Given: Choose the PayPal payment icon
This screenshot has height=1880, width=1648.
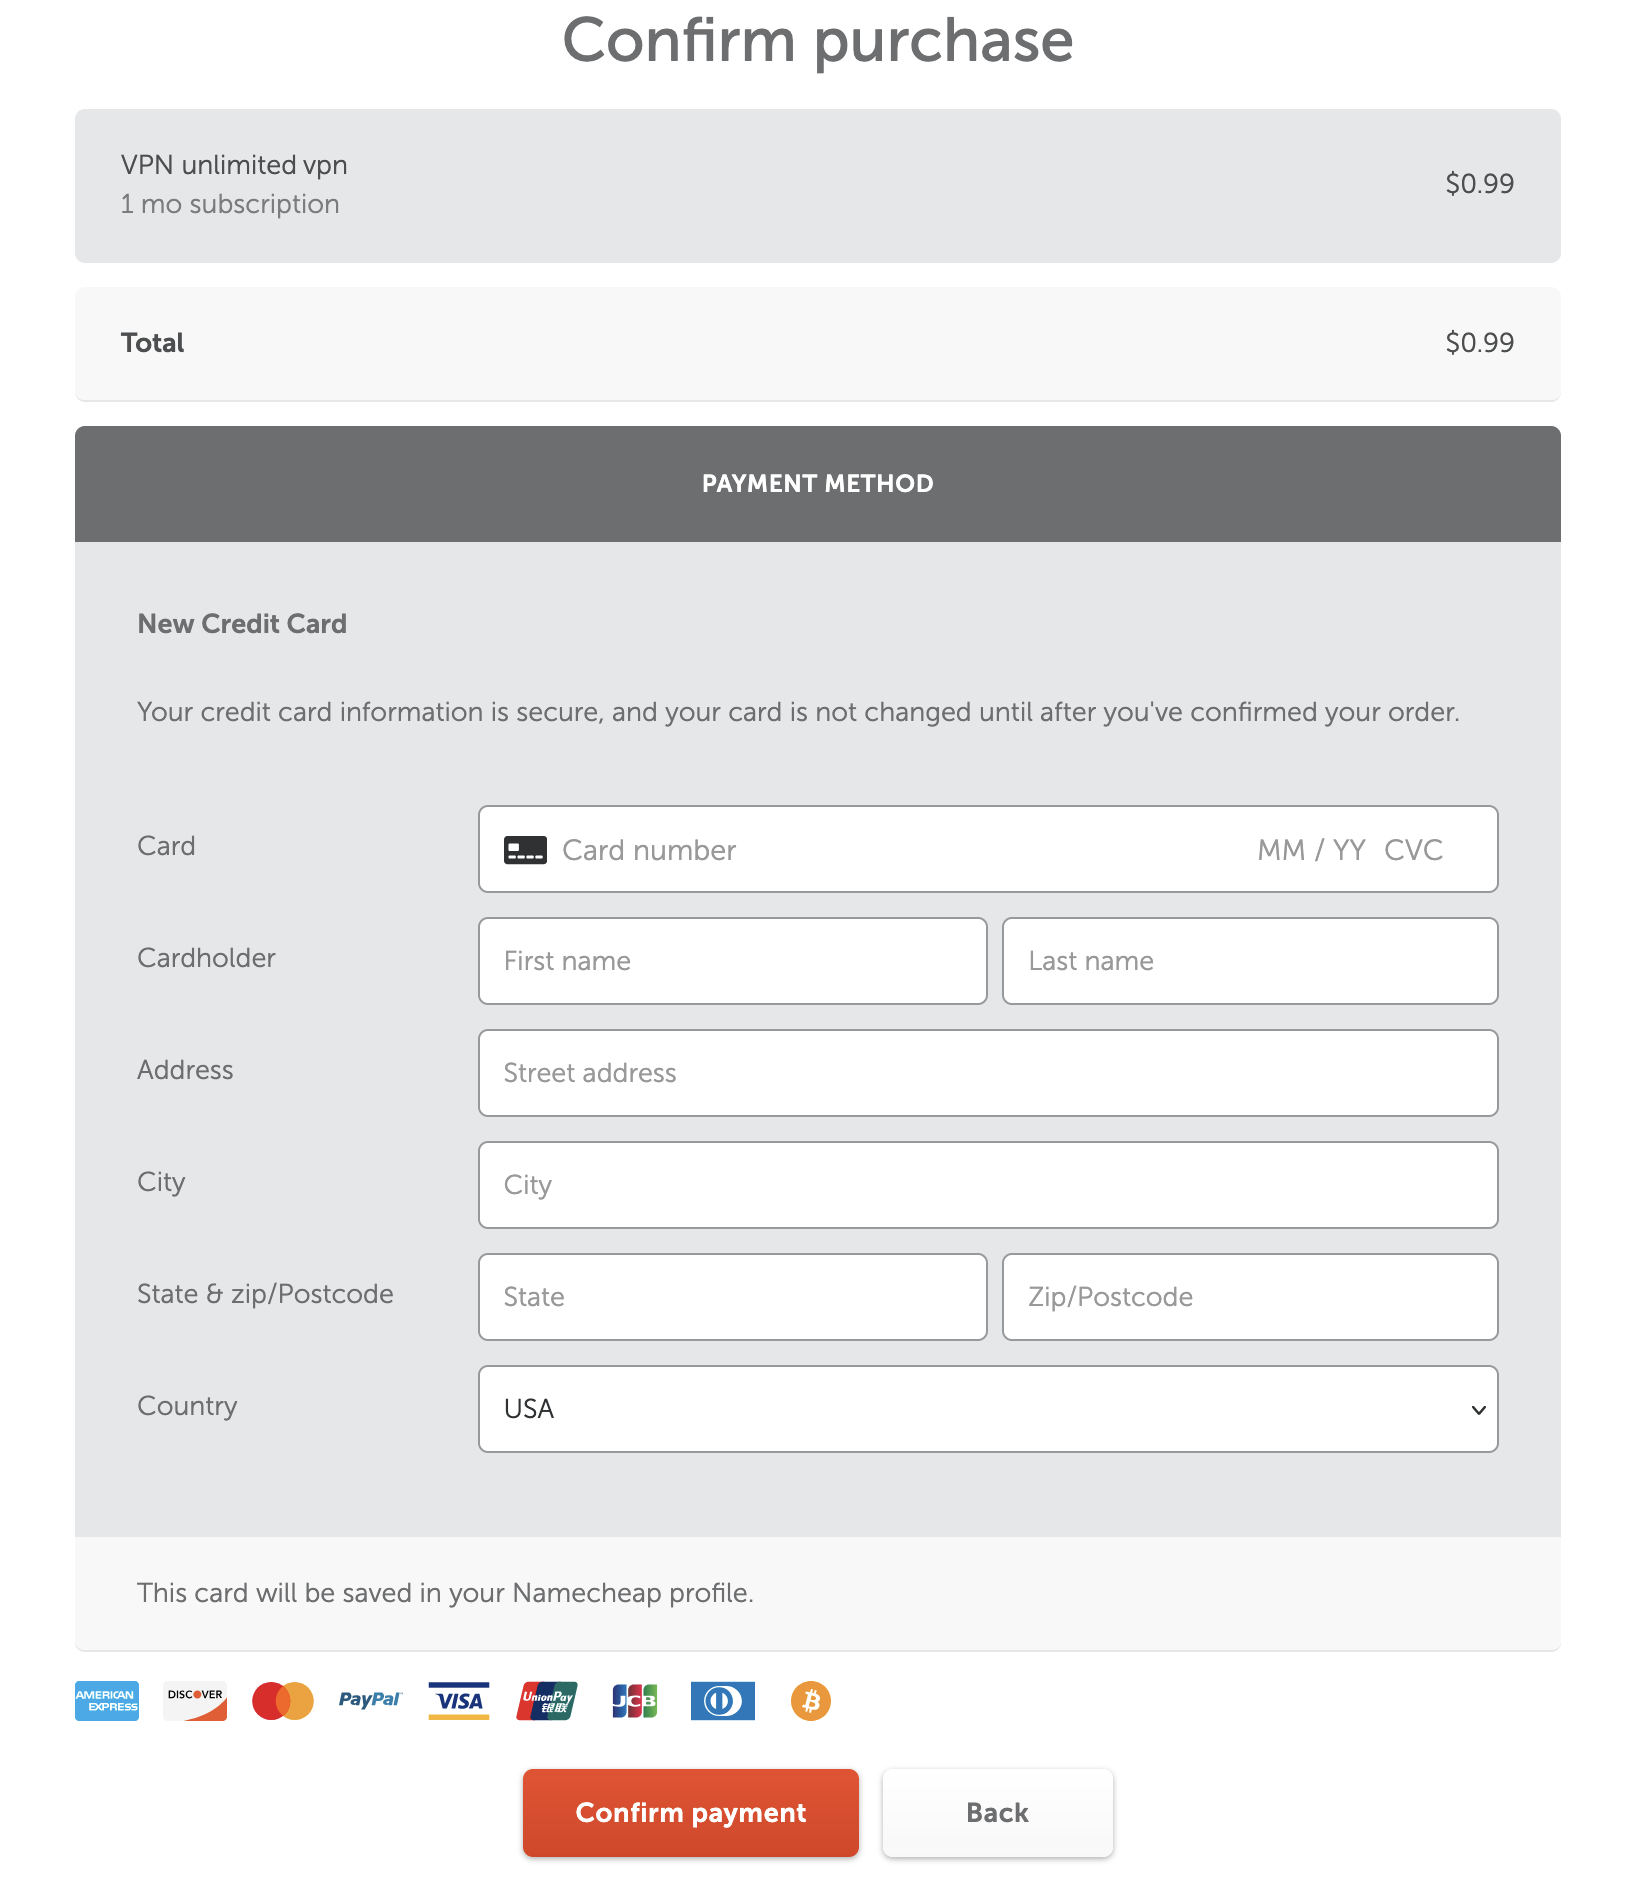Looking at the screenshot, I should [x=370, y=1700].
